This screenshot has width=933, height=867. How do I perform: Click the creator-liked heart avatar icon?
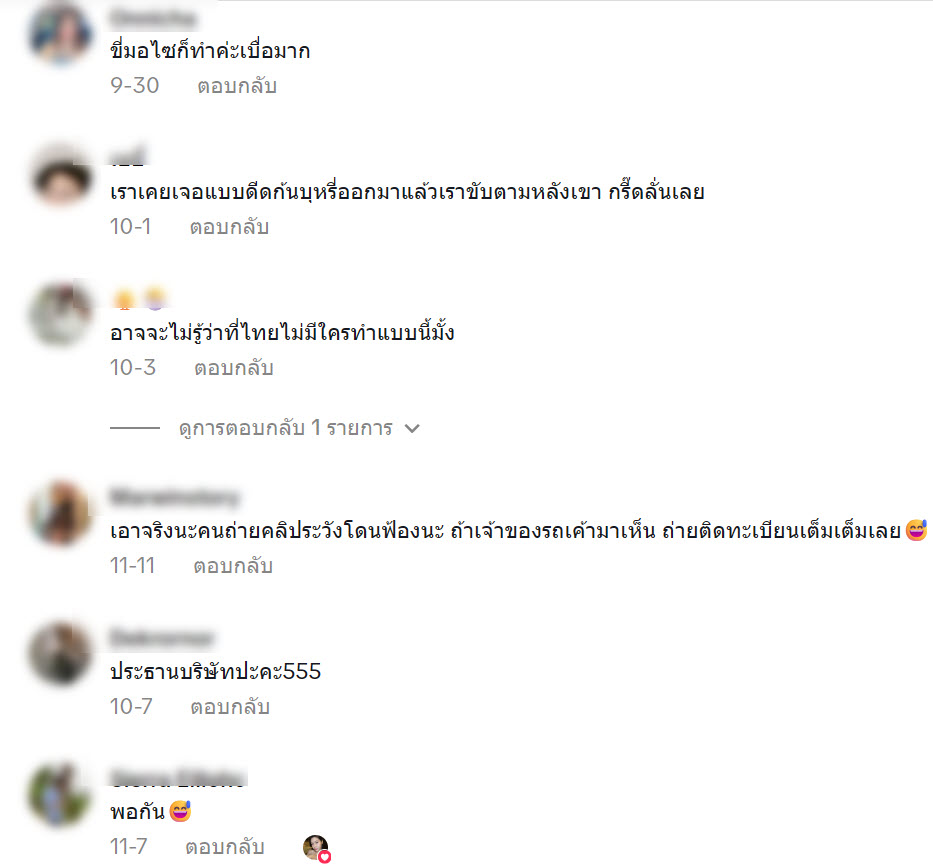tap(317, 848)
